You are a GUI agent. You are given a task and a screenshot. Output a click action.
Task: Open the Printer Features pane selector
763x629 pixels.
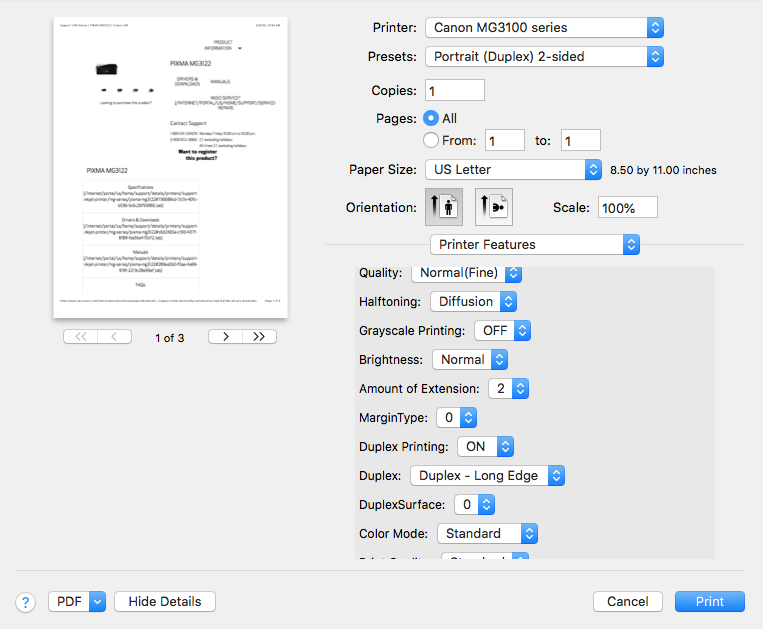535,245
